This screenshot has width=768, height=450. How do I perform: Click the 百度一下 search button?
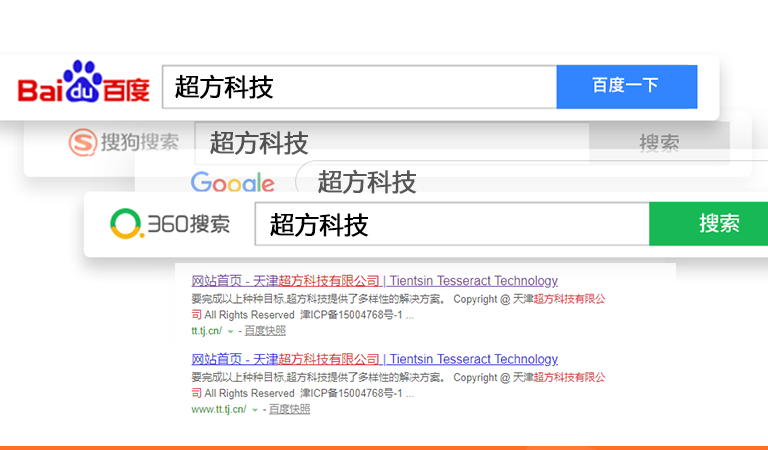pos(626,87)
